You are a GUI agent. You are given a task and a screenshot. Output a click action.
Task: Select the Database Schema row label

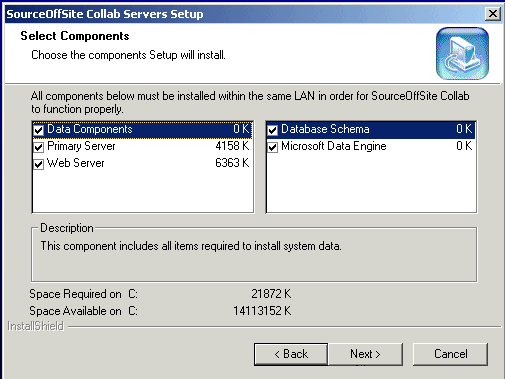tap(325, 129)
